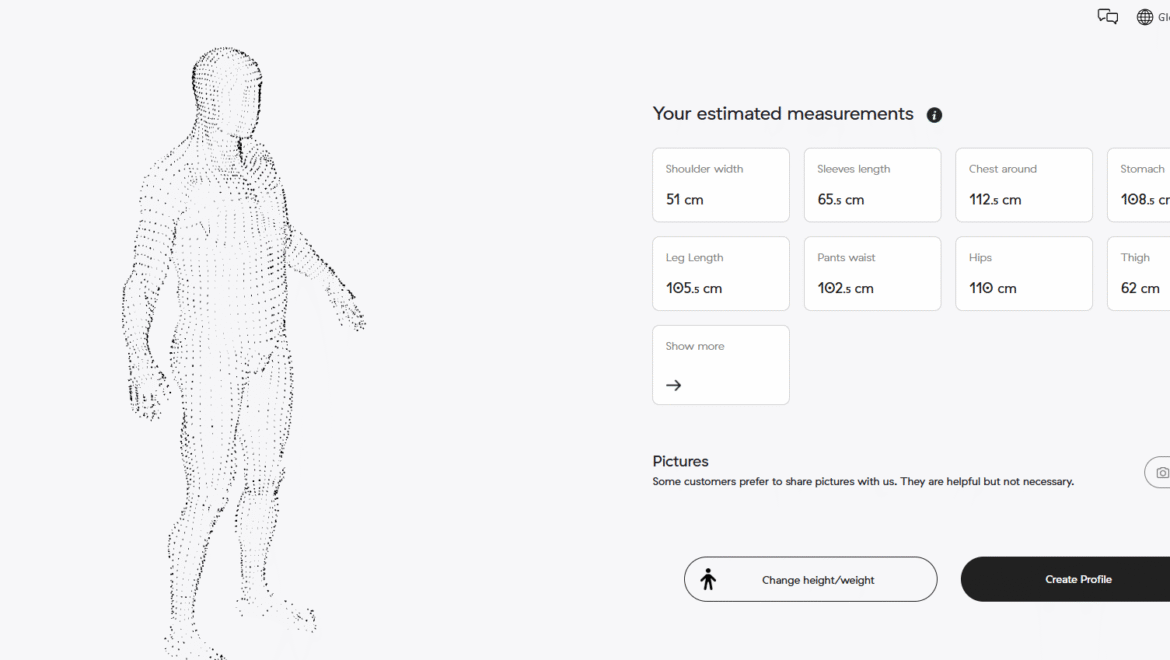Select the Pants waist measurement card
The image size is (1170, 660).
click(x=872, y=274)
